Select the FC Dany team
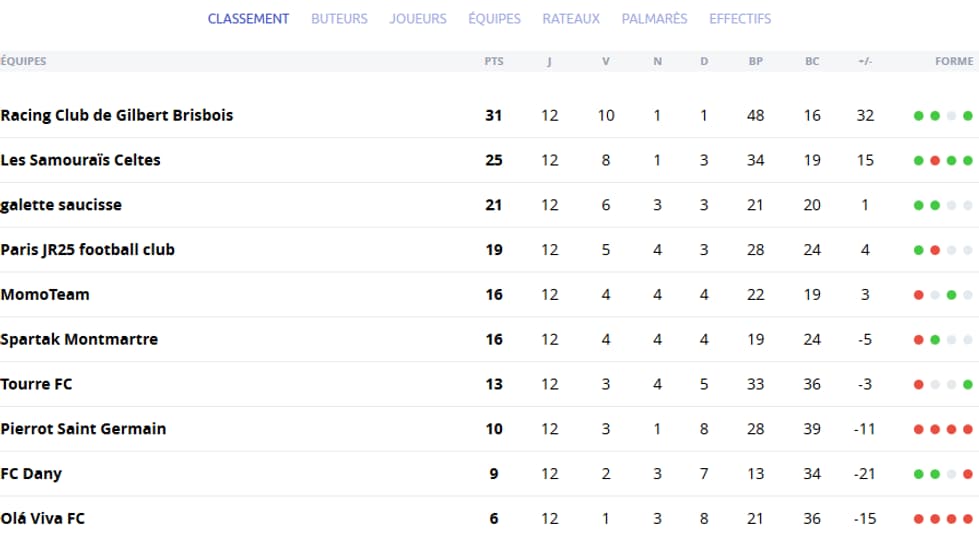979x551 pixels. point(31,474)
